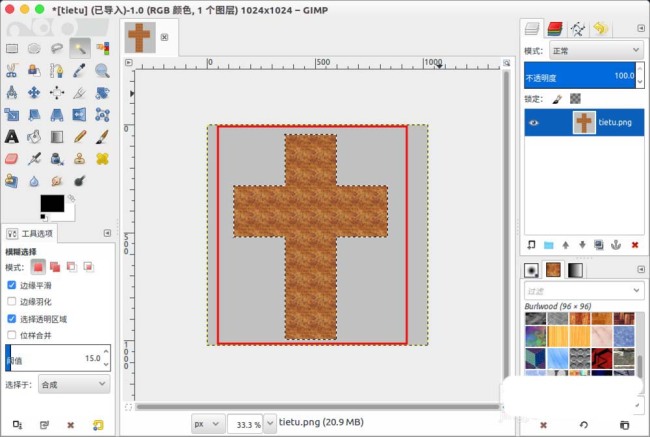
Task: Open the 选择于 dropdown showing 合成
Action: pyautogui.click(x=74, y=384)
